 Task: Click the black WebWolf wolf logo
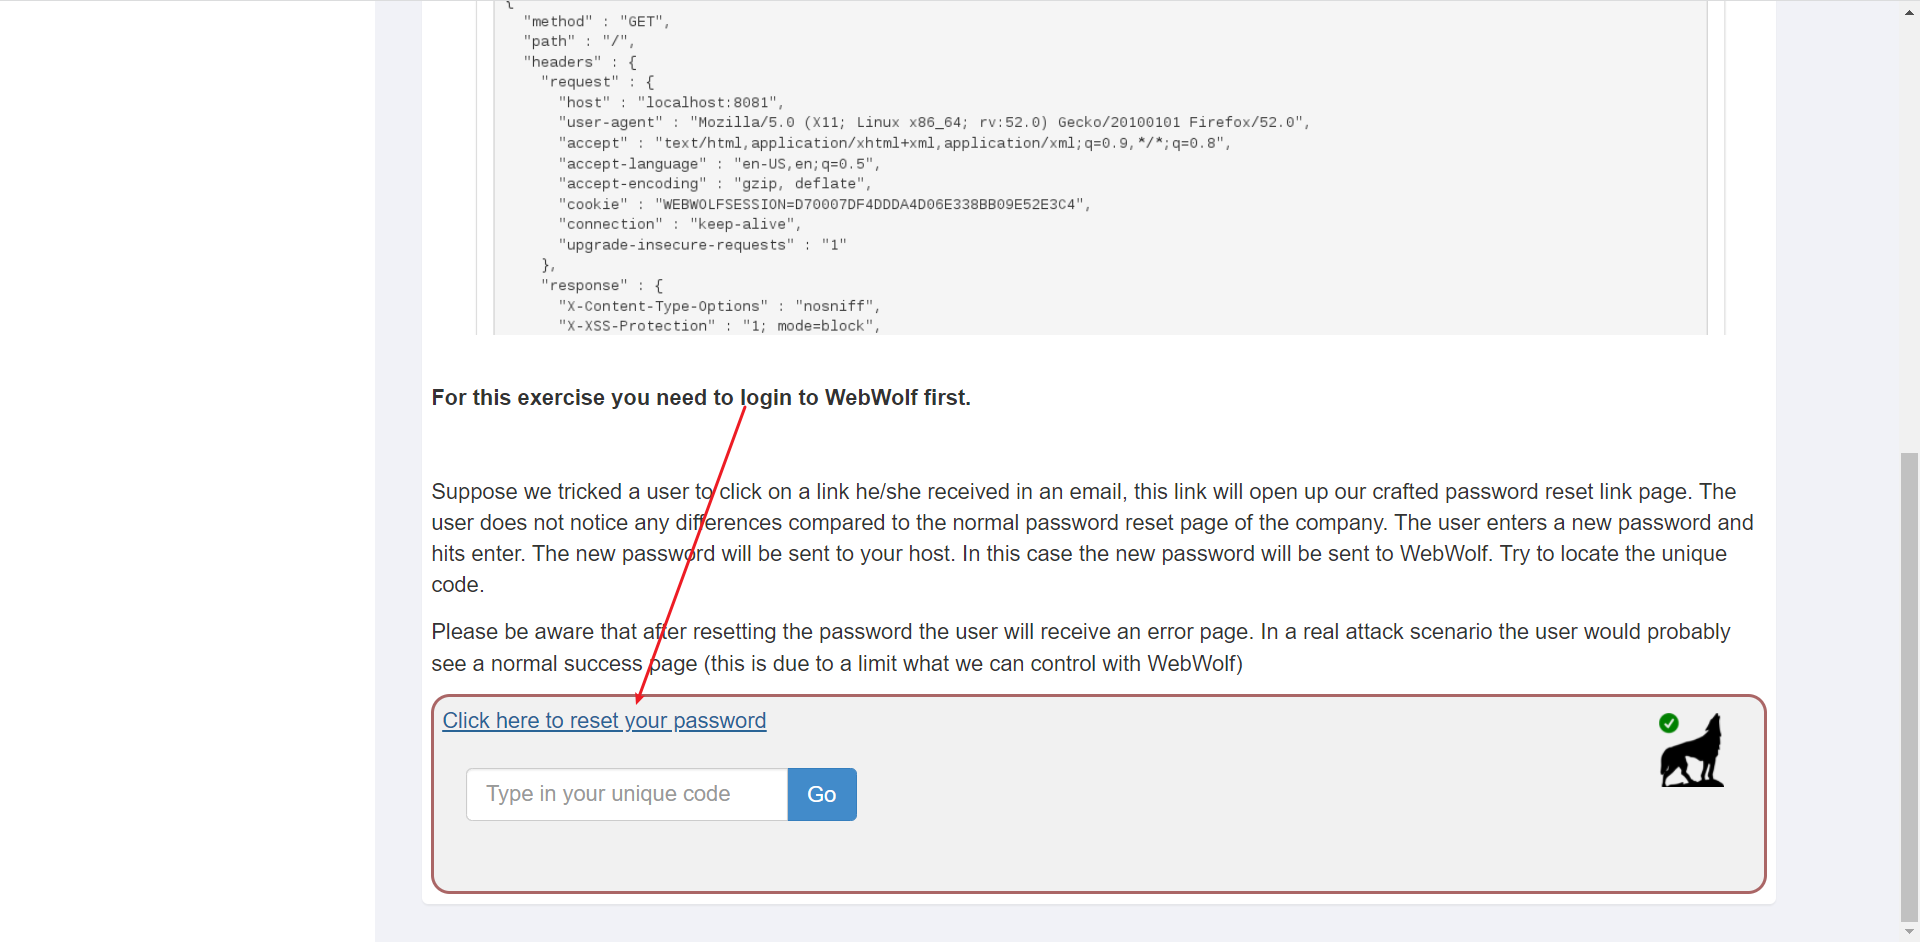1693,751
